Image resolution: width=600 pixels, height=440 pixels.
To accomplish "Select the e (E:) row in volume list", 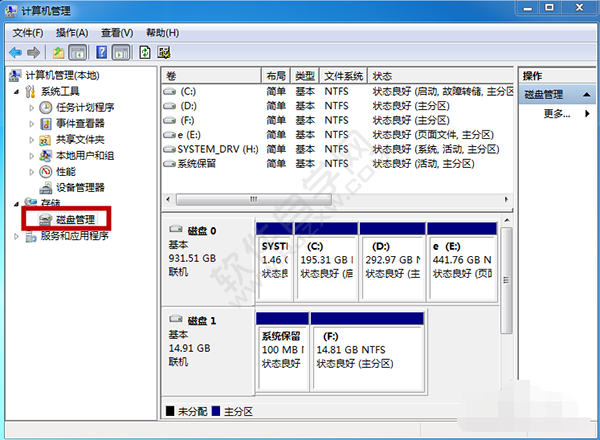I will 337,135.
